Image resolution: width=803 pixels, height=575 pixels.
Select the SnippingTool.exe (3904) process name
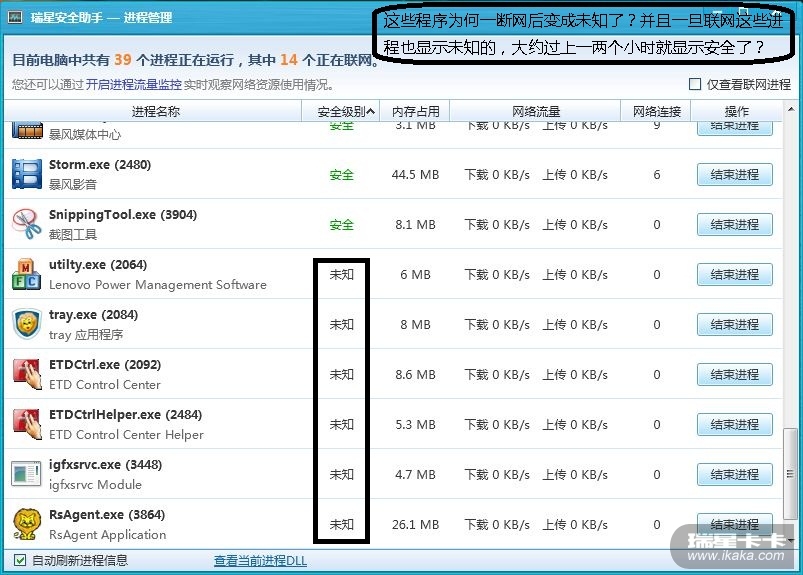123,215
